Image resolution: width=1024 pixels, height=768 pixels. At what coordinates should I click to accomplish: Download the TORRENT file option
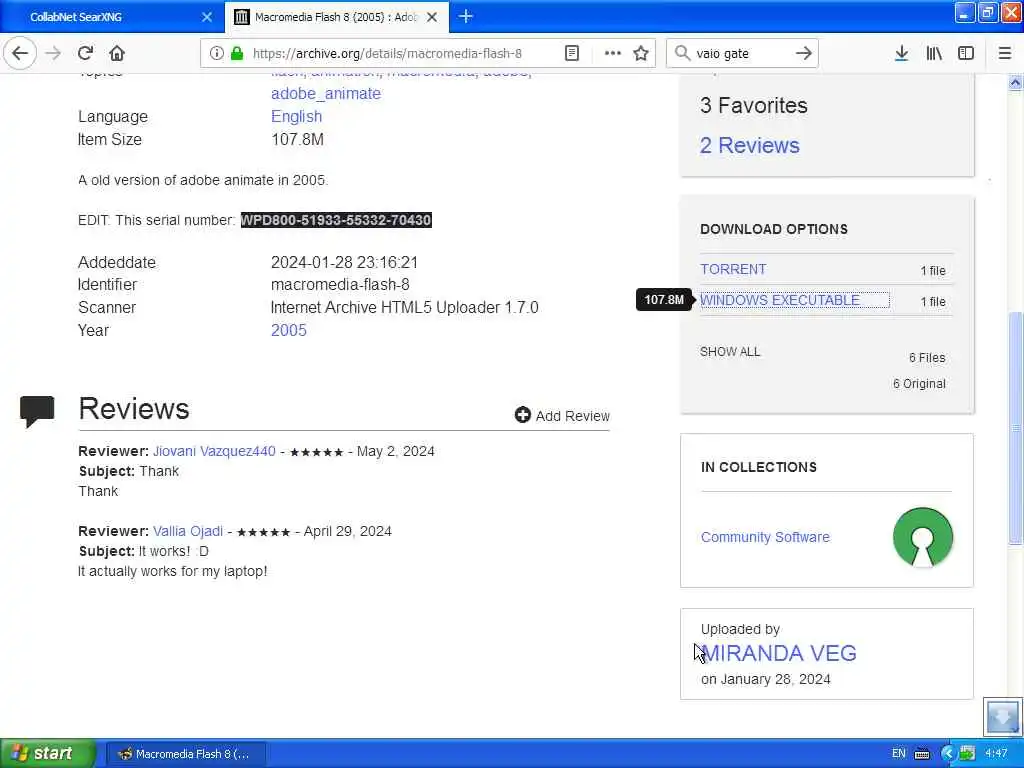pyautogui.click(x=733, y=269)
